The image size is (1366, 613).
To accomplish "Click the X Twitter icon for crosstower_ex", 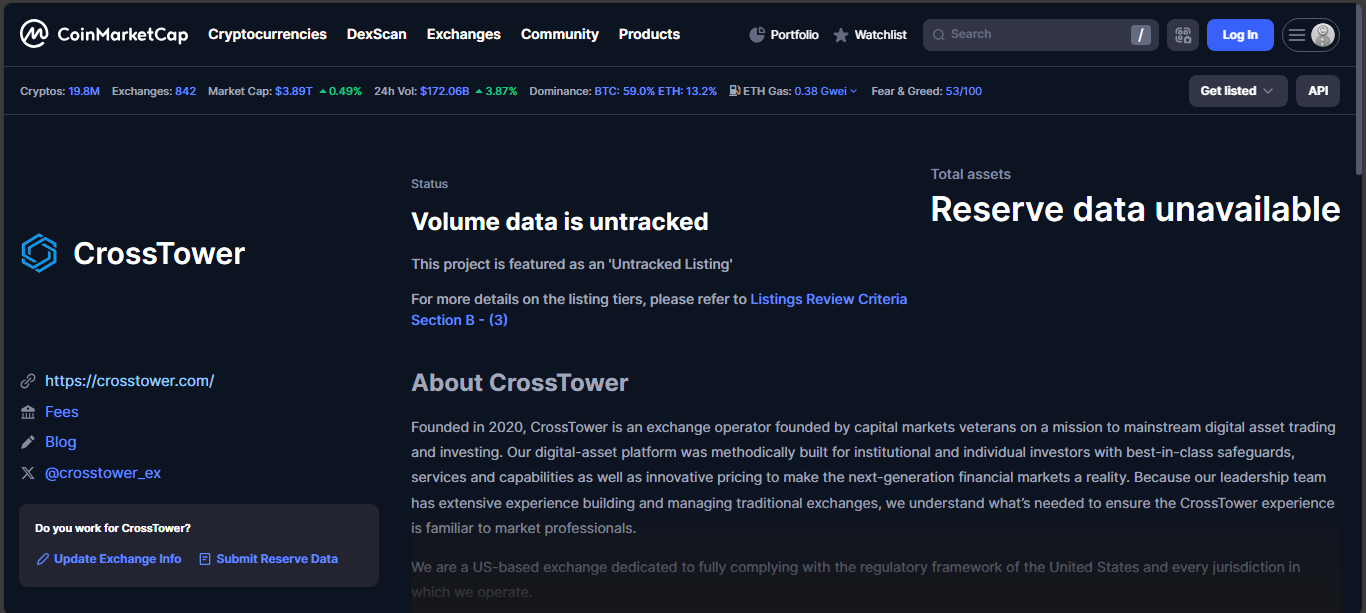I will [28, 473].
